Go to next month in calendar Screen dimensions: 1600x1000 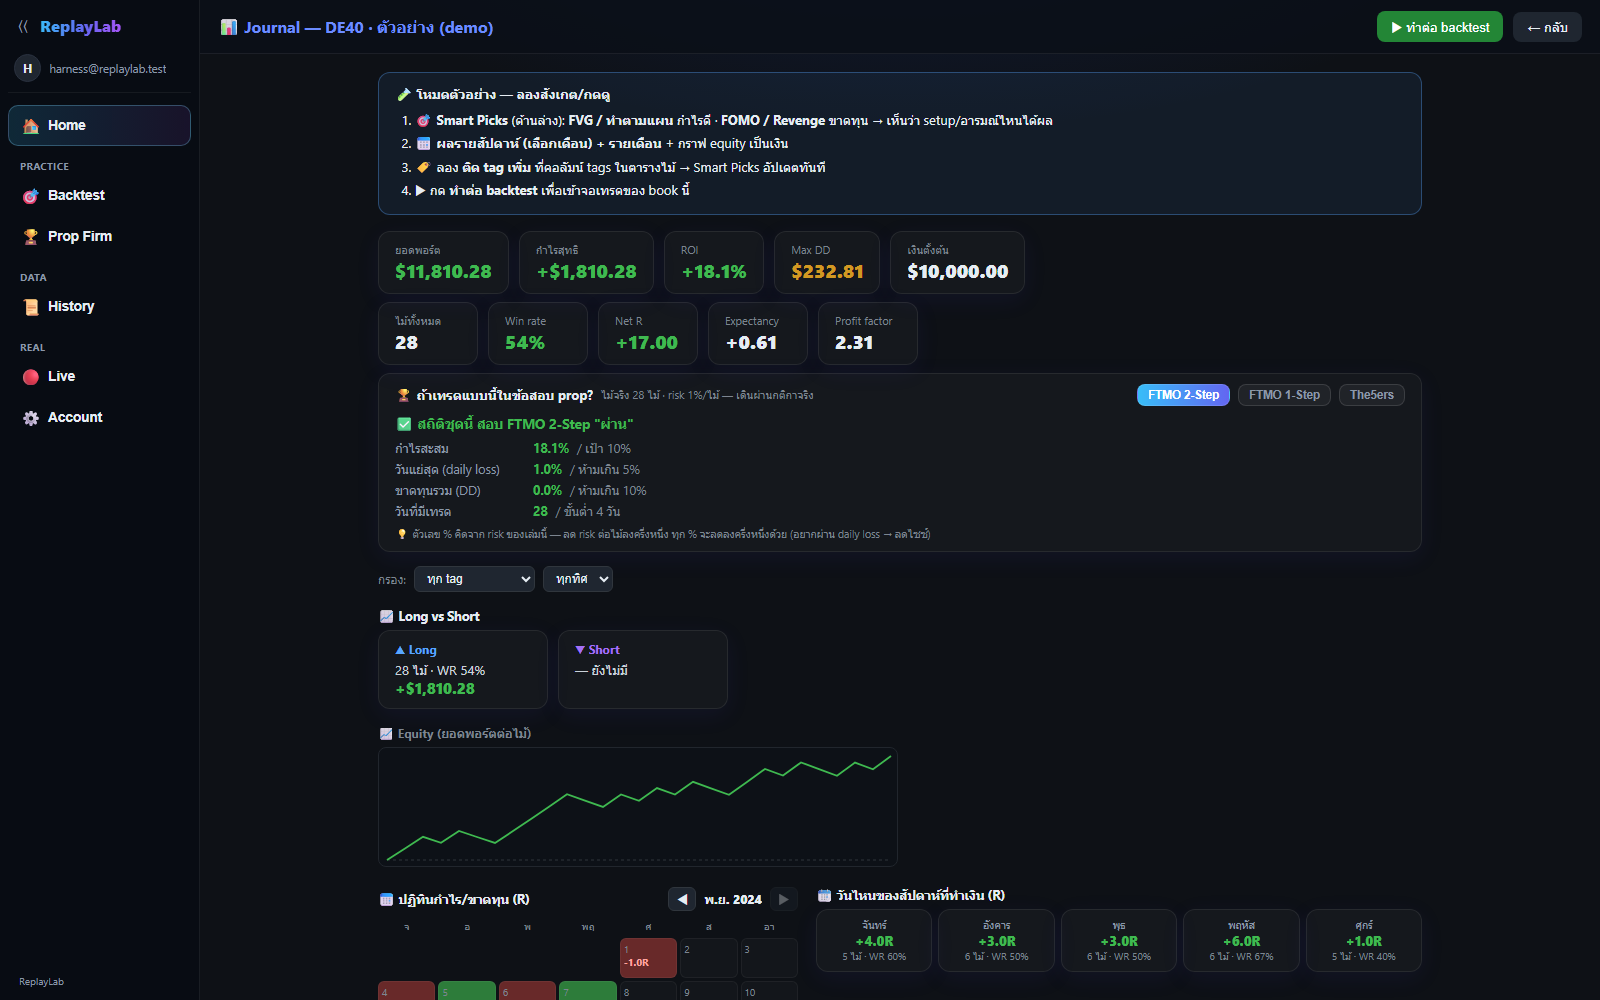click(x=783, y=899)
